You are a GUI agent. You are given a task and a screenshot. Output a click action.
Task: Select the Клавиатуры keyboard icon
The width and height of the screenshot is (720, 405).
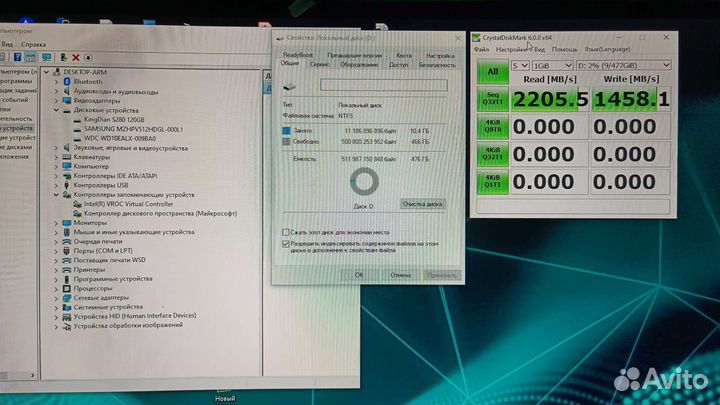tap(67, 157)
